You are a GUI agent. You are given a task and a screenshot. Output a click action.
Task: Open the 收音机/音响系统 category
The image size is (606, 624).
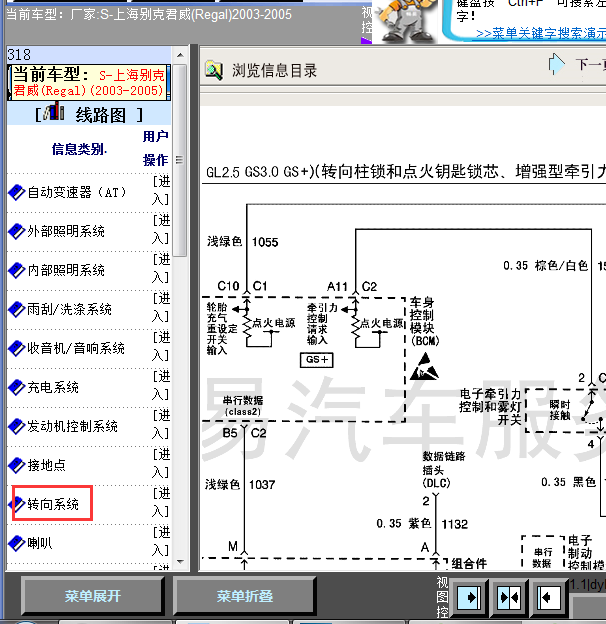pos(76,349)
